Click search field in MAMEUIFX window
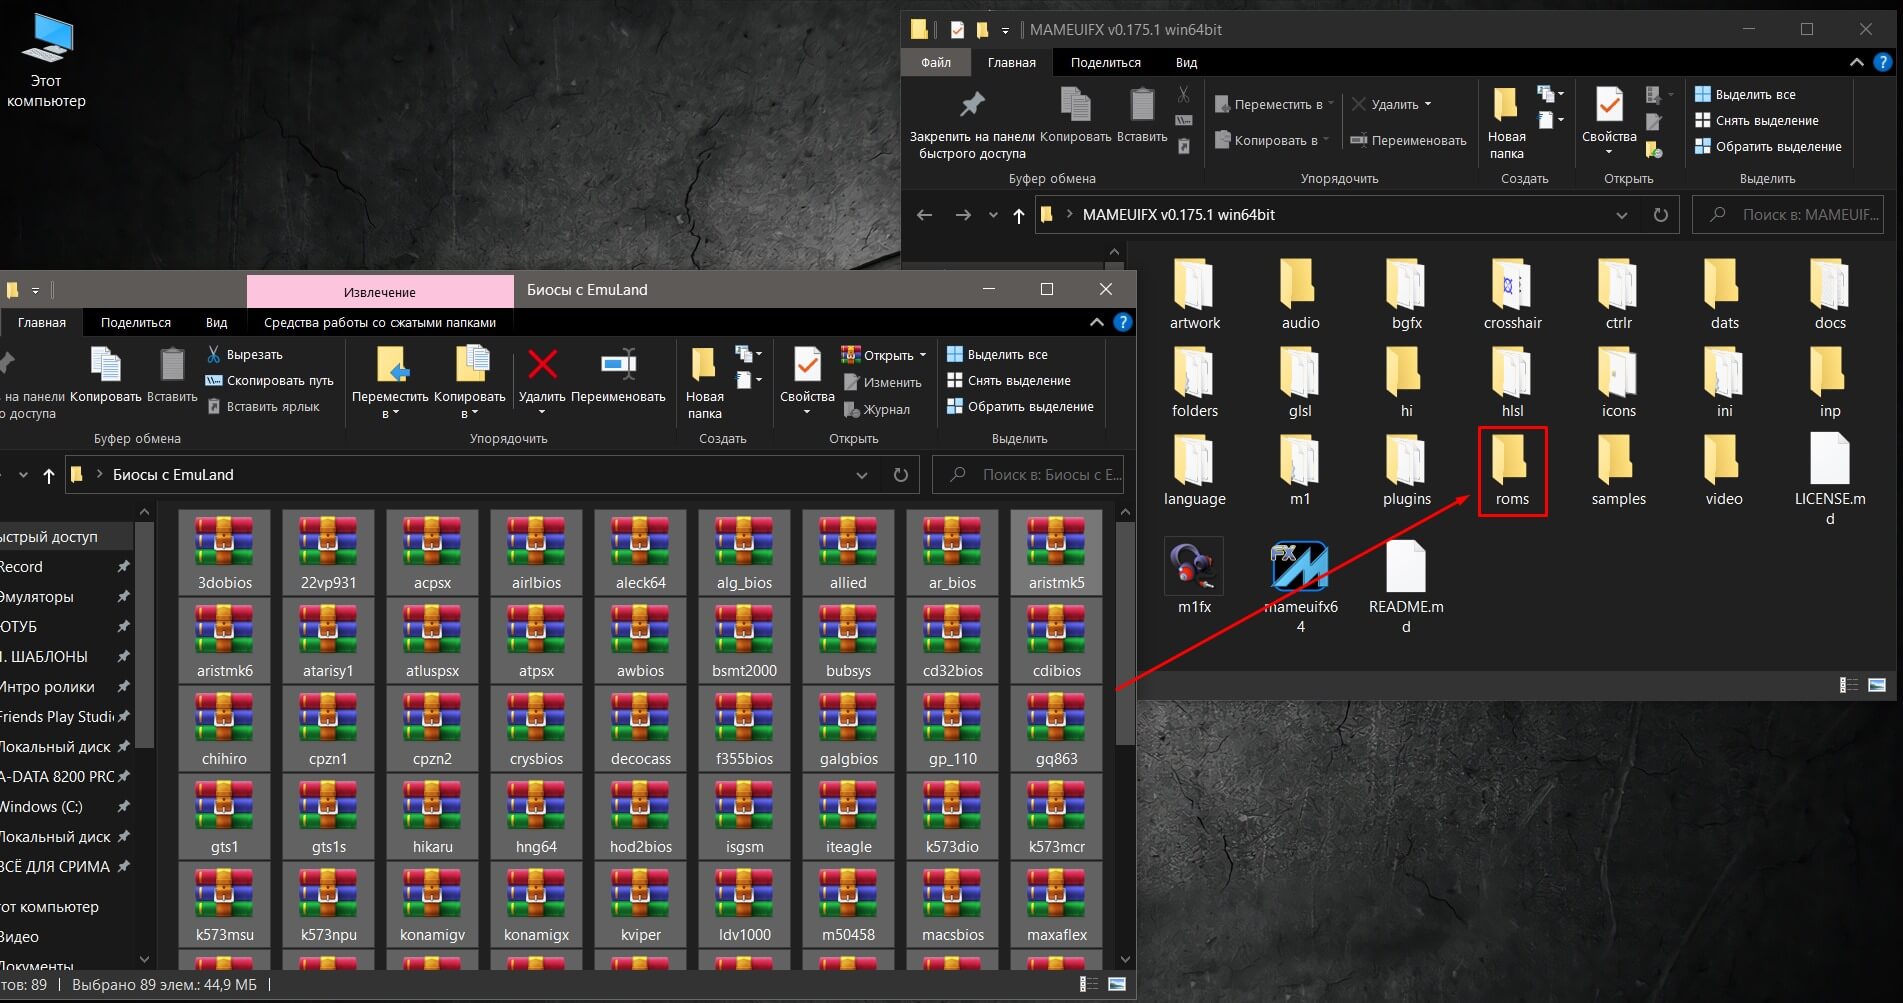The image size is (1903, 1003). click(x=1788, y=215)
